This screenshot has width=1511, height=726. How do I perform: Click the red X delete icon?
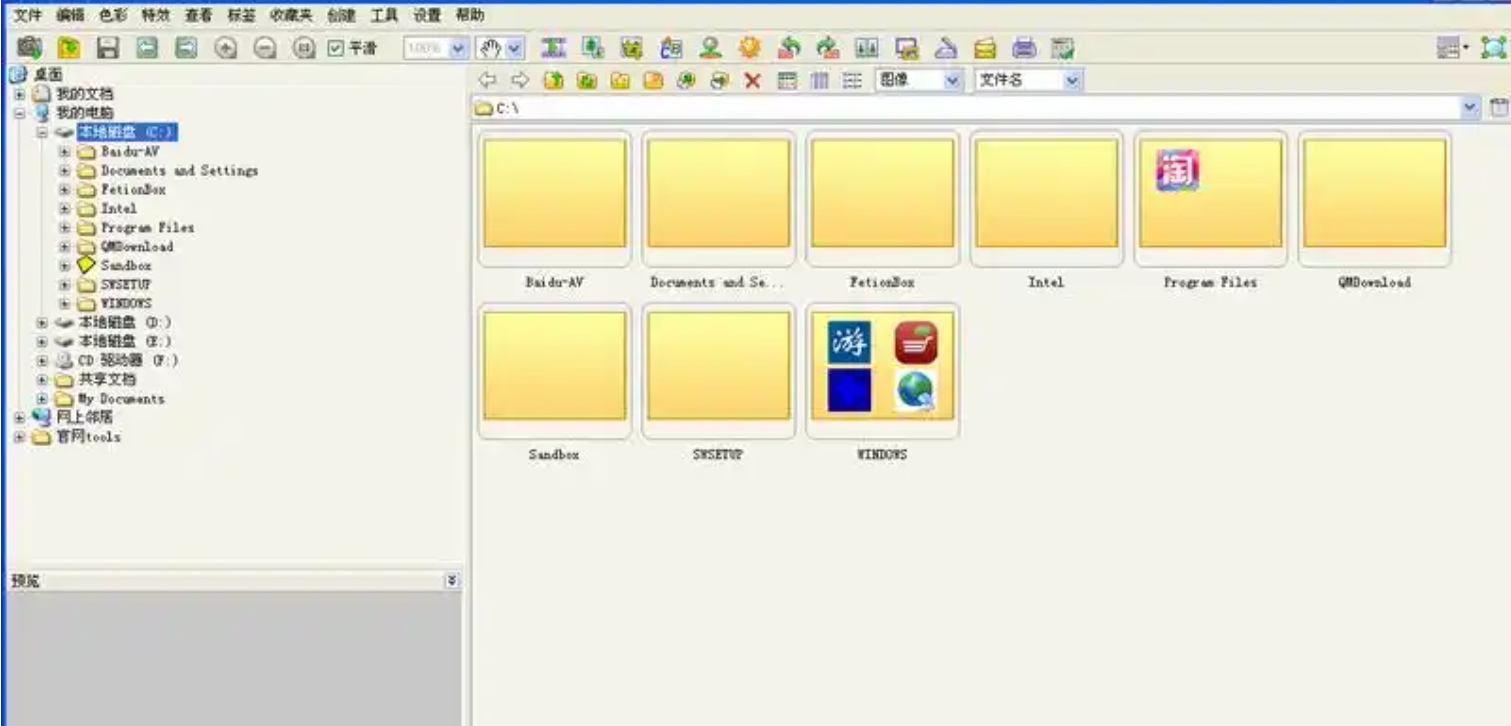[x=752, y=80]
